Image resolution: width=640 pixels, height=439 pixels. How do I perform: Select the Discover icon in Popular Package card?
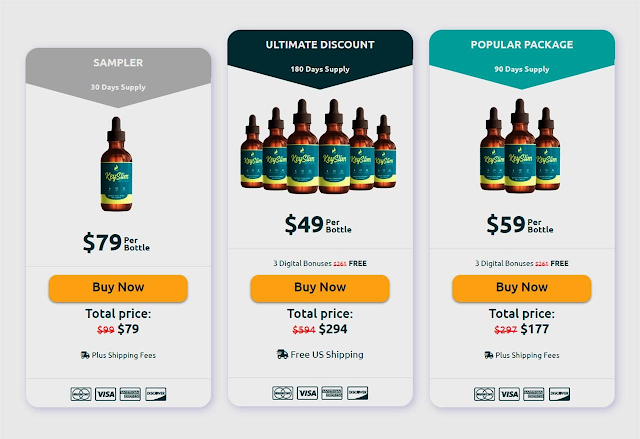[559, 394]
